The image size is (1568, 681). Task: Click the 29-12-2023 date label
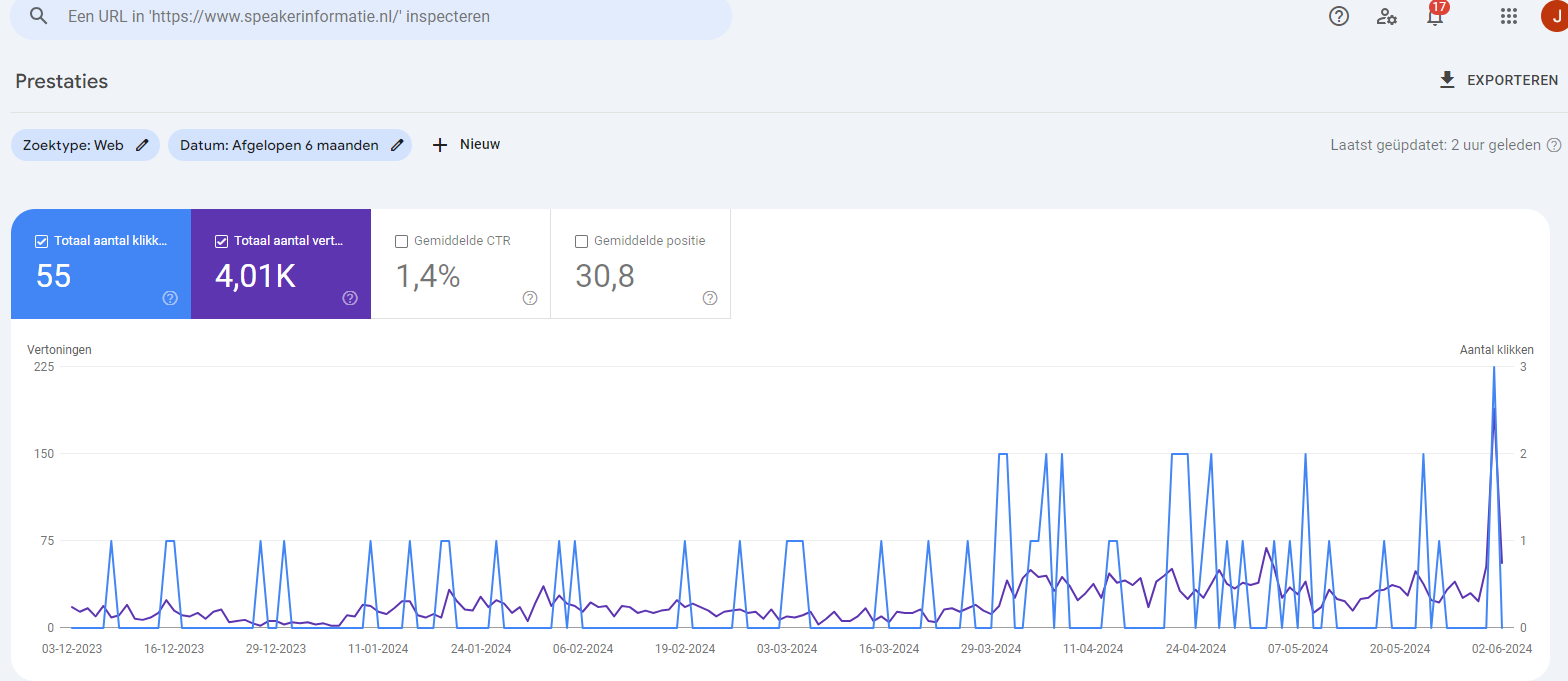click(276, 649)
